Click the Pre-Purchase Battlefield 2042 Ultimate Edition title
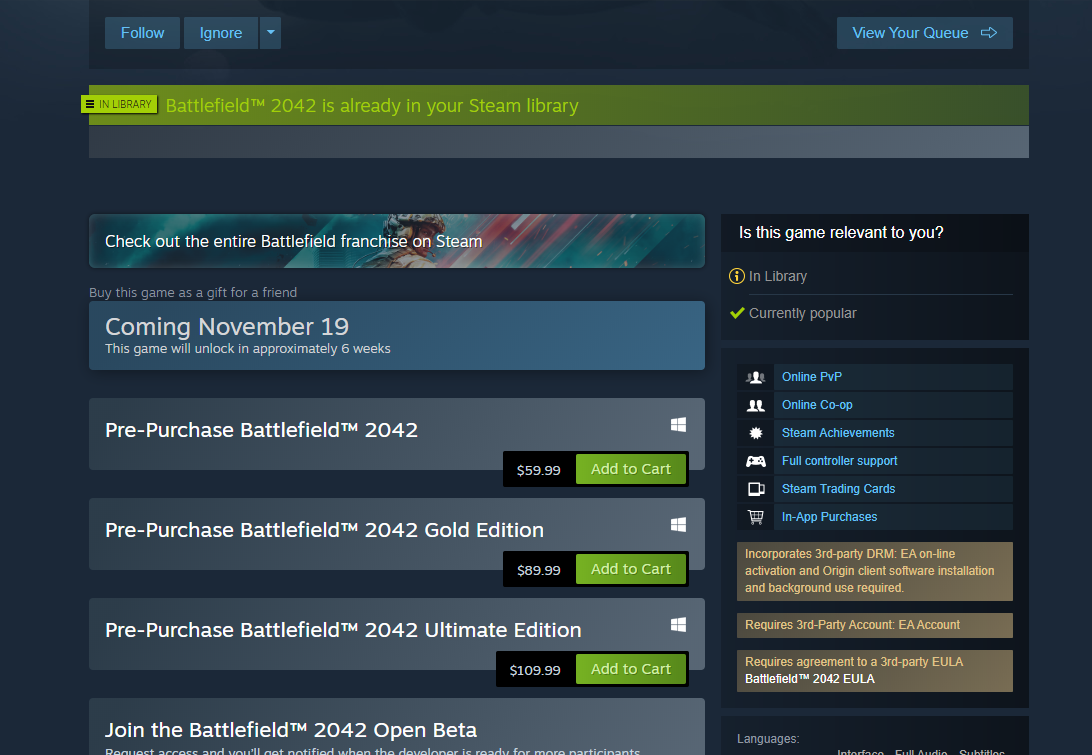1092x755 pixels. coord(343,630)
